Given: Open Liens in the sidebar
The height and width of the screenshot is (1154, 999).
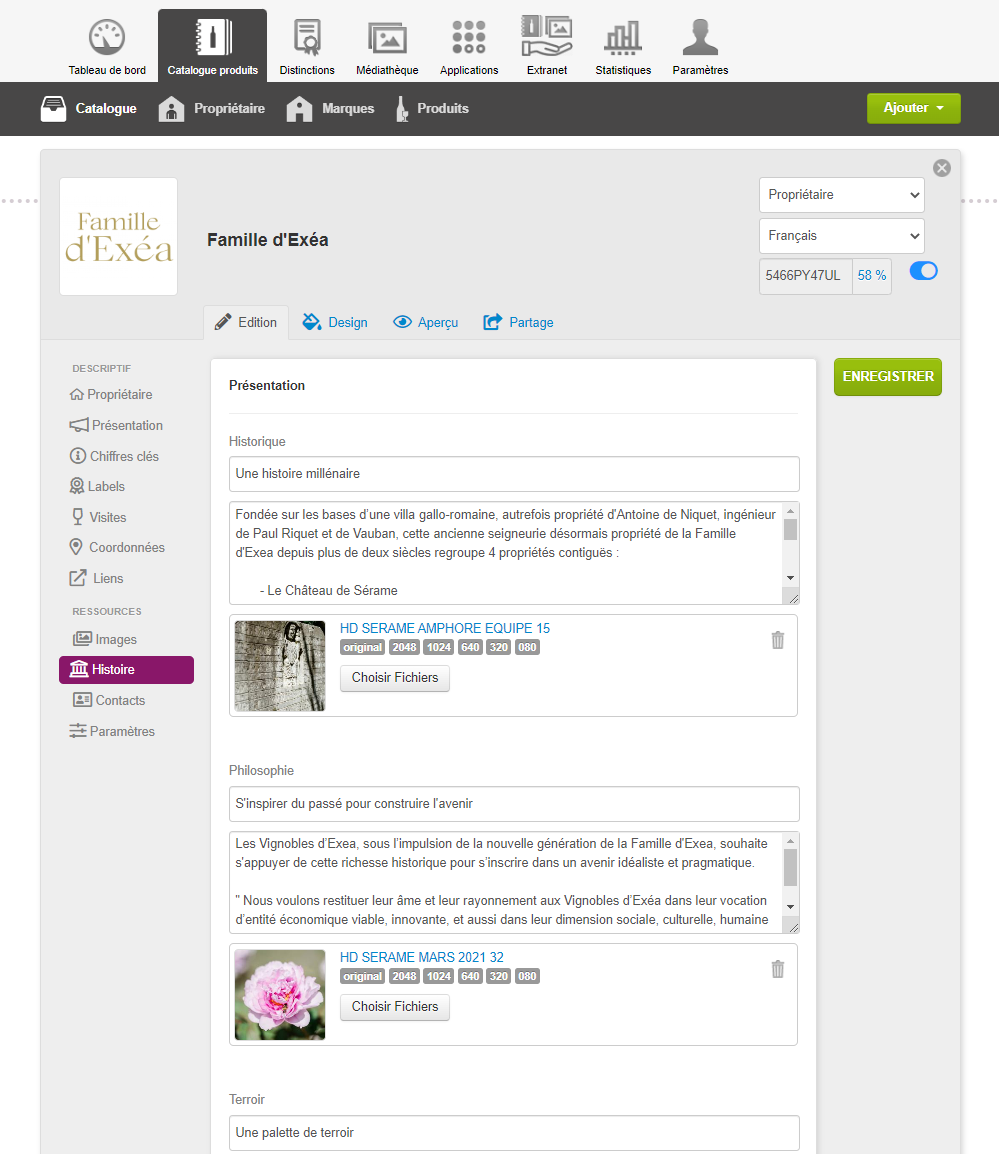Looking at the screenshot, I should 96,578.
